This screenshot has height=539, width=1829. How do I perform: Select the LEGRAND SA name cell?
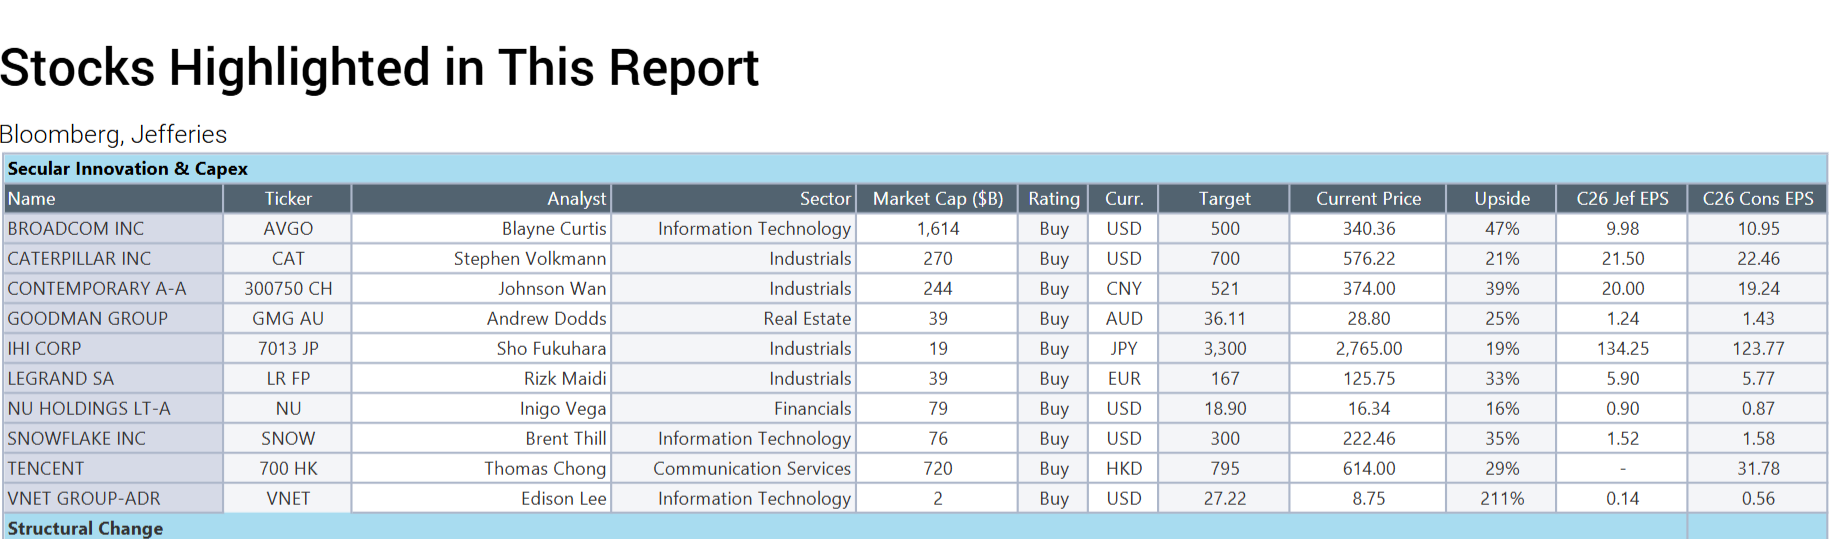click(x=61, y=379)
